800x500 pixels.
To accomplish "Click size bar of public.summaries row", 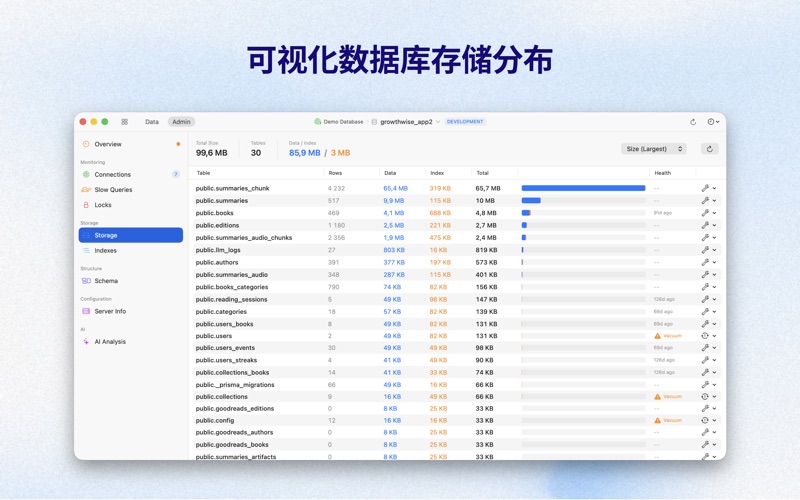I will coord(584,201).
